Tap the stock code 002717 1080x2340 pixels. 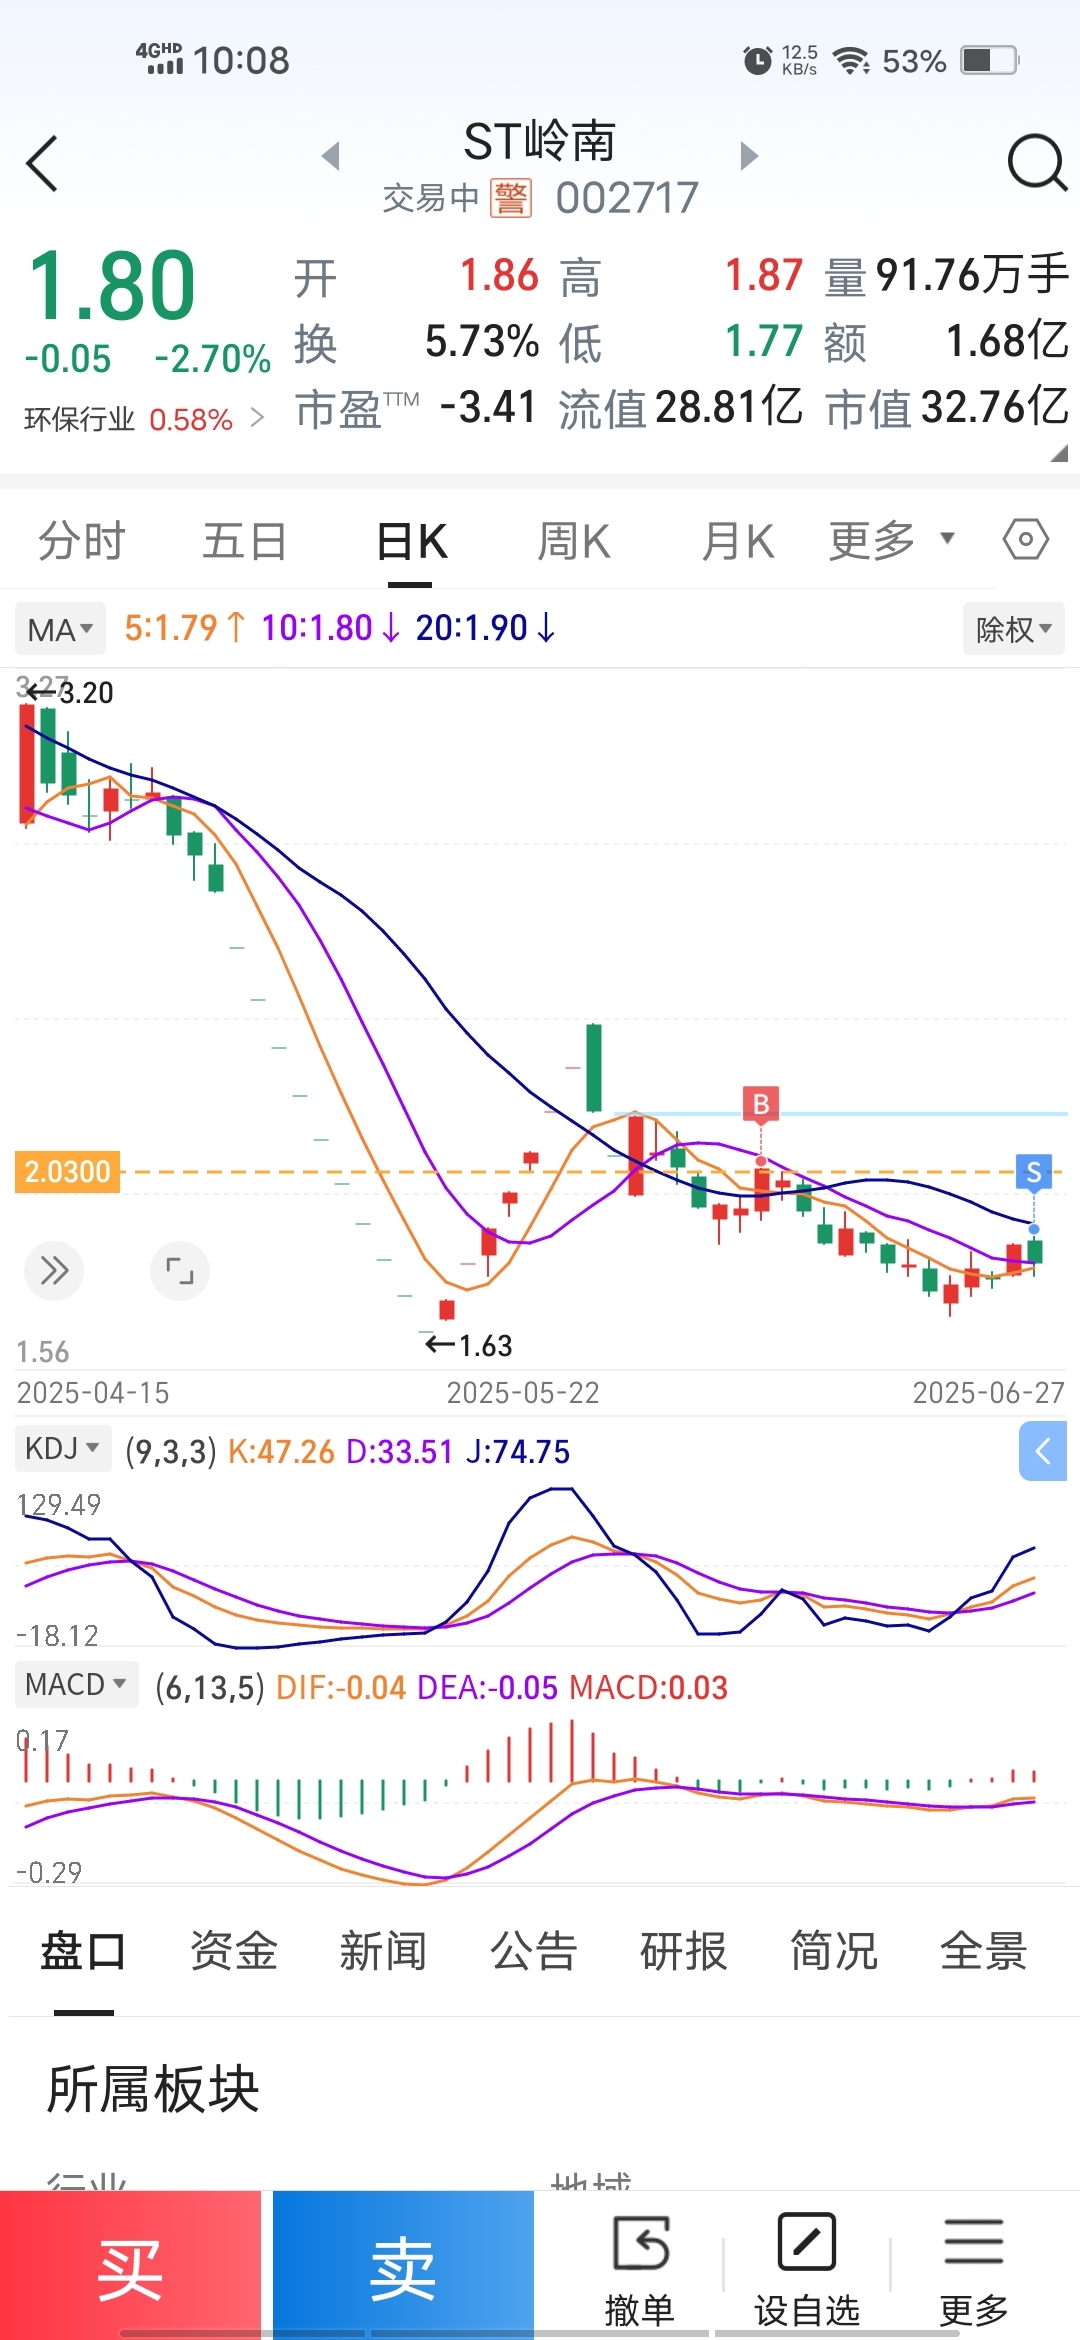coord(627,198)
